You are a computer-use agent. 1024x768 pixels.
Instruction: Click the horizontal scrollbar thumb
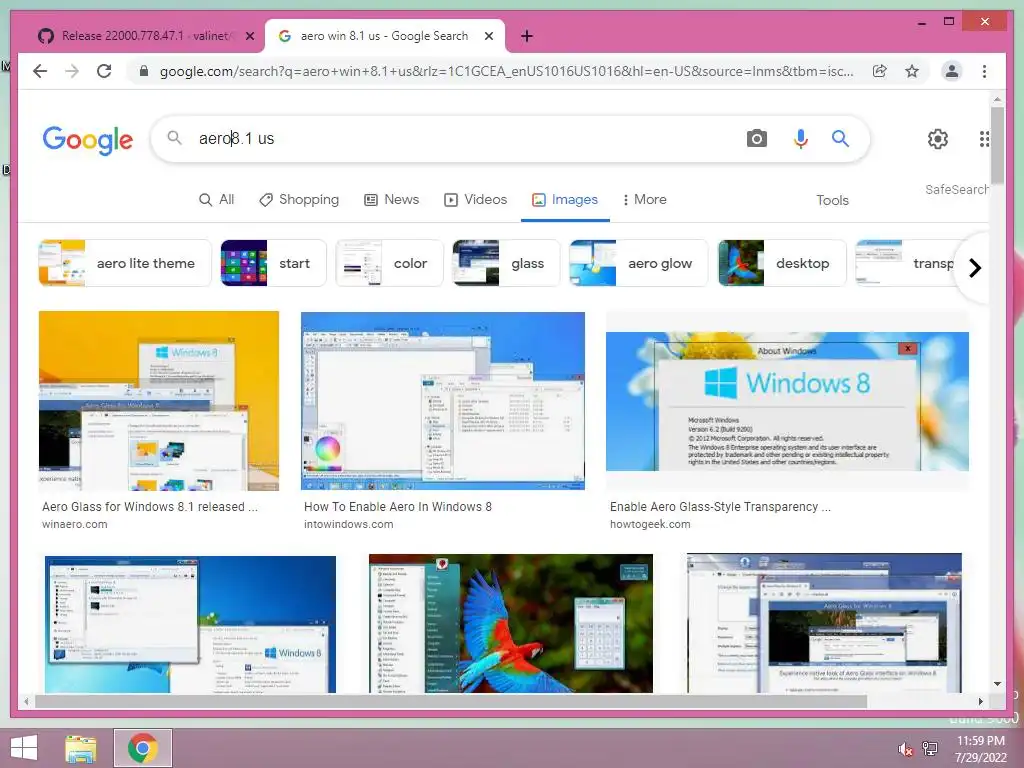click(x=451, y=701)
